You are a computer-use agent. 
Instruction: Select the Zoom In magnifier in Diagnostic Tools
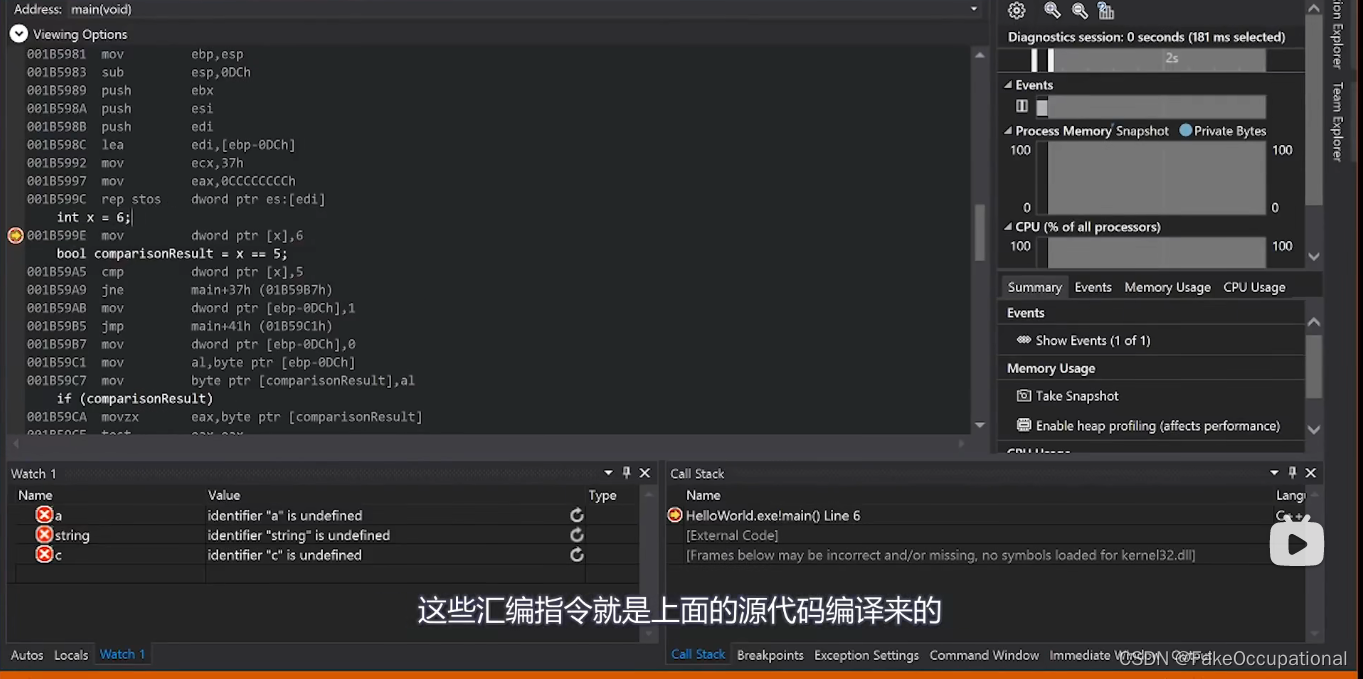point(1051,10)
